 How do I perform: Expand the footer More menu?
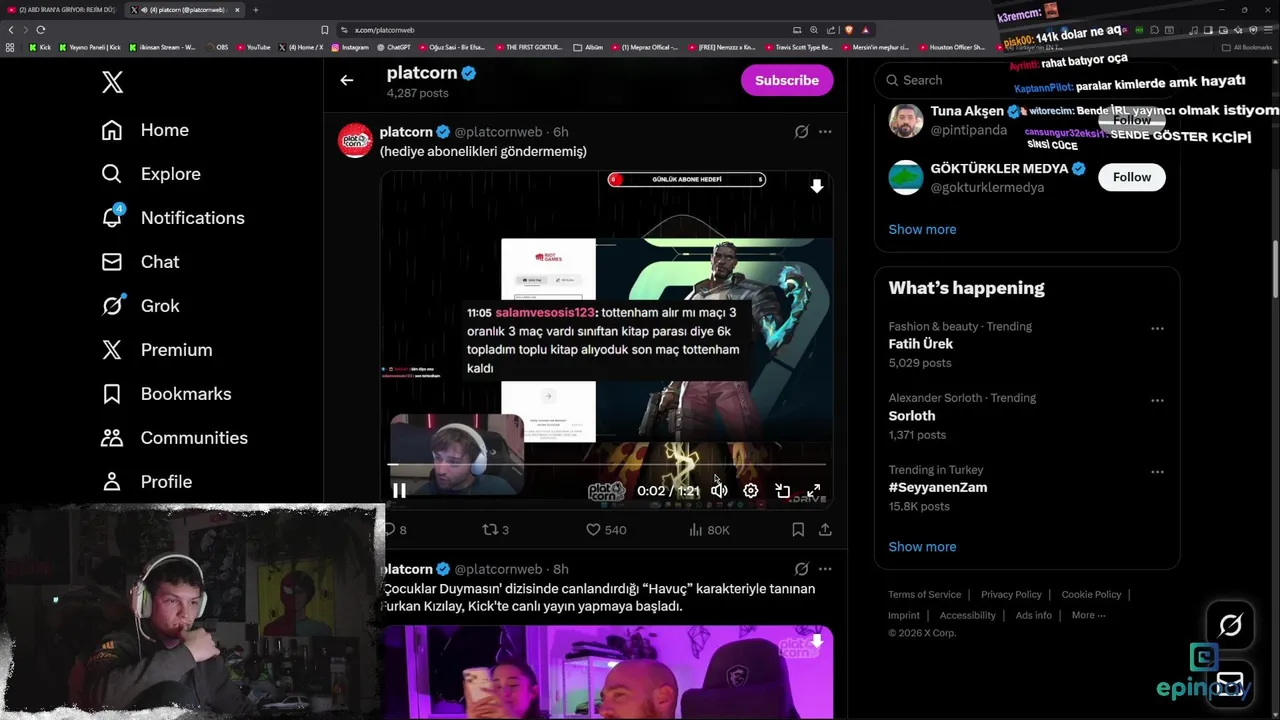pos(1088,616)
